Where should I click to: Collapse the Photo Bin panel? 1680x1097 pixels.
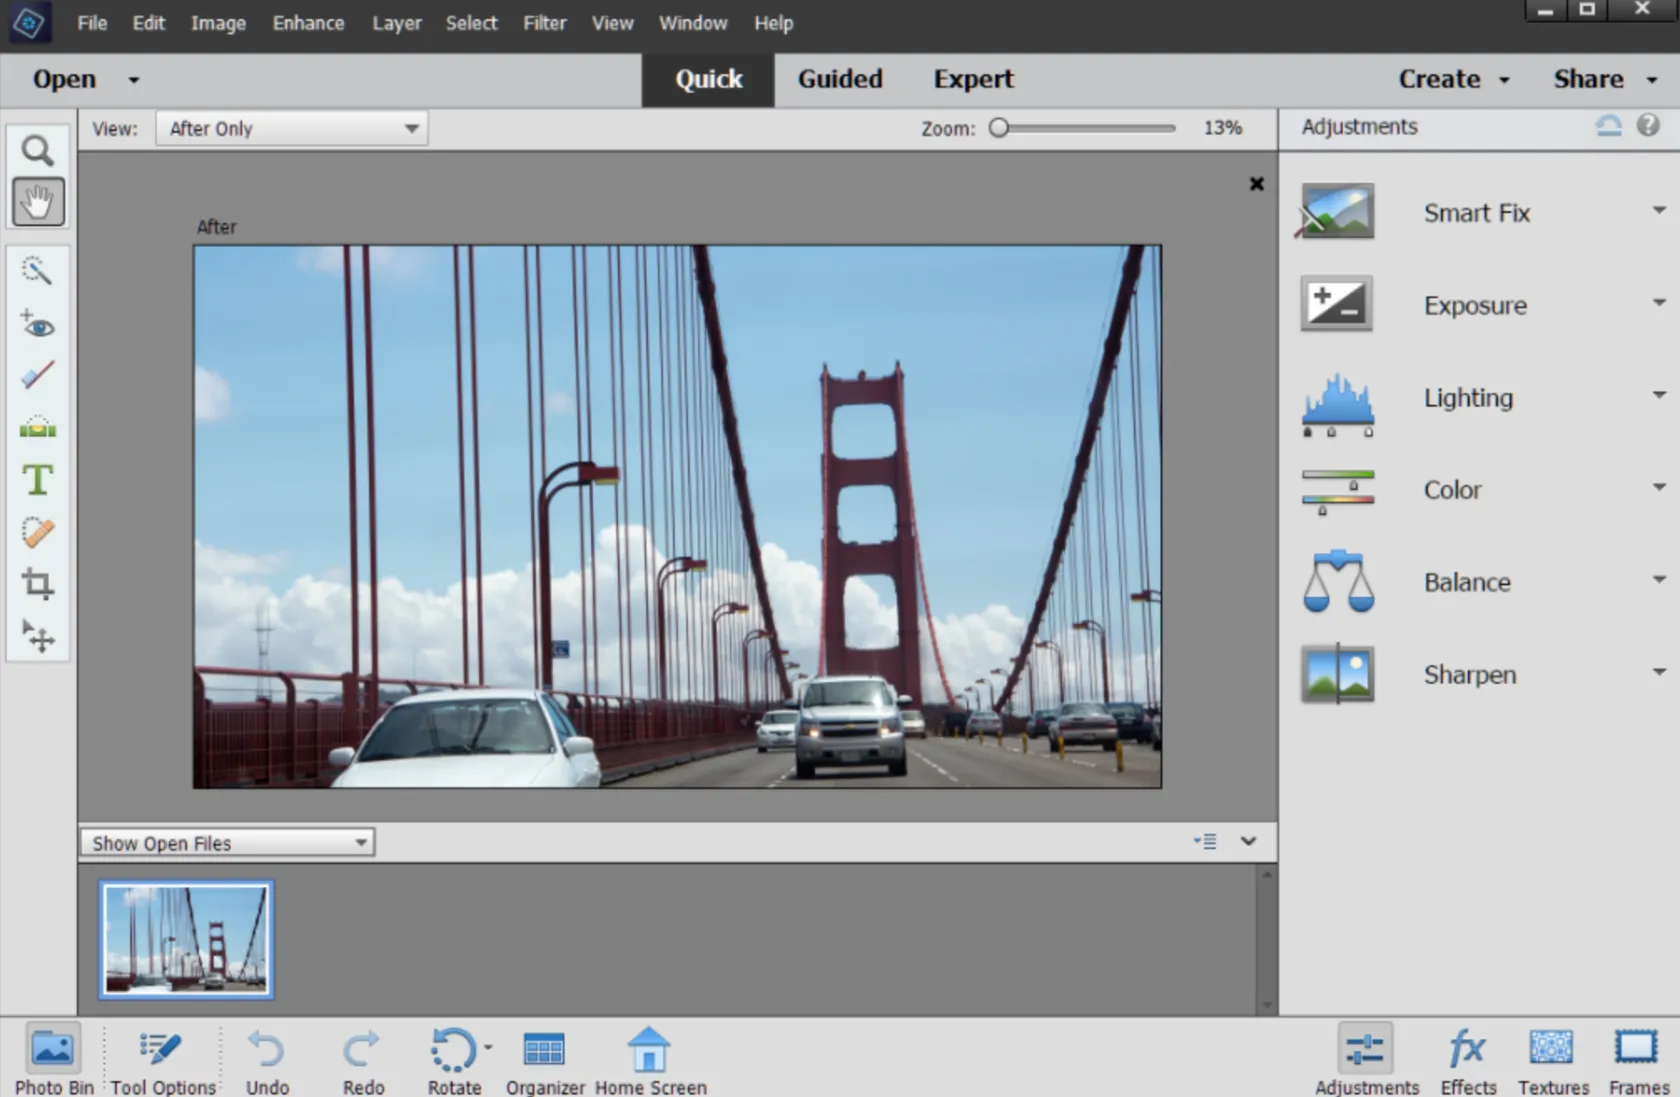(1248, 841)
